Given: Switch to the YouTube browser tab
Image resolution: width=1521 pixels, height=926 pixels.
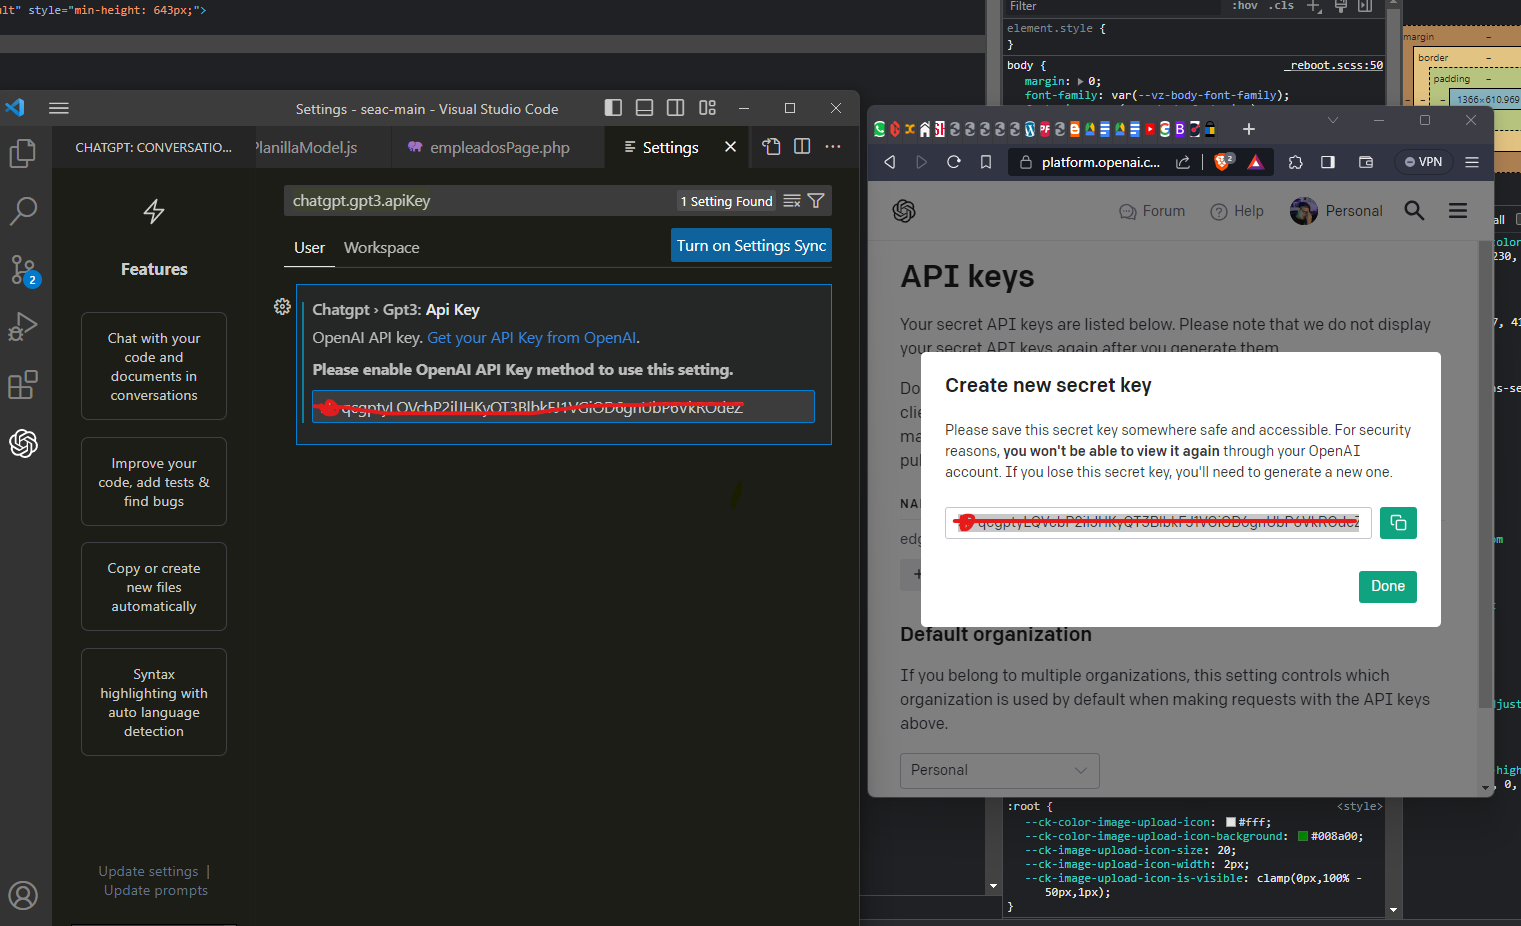Looking at the screenshot, I should [x=1150, y=129].
